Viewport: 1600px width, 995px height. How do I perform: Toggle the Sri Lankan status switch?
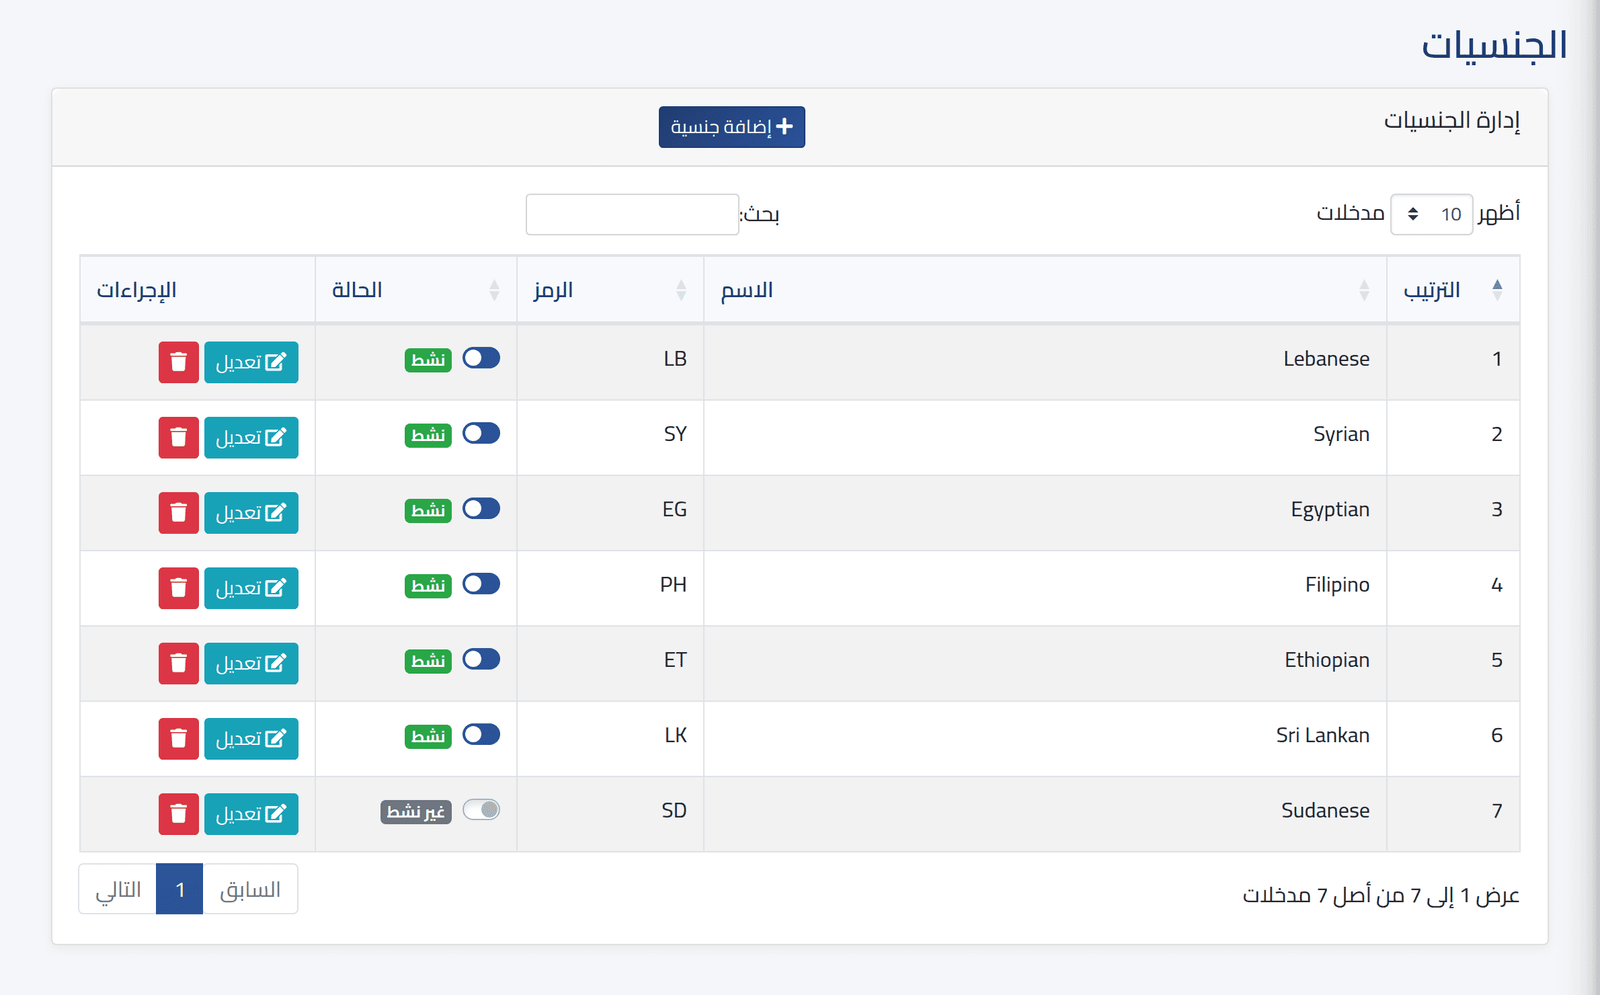481,734
